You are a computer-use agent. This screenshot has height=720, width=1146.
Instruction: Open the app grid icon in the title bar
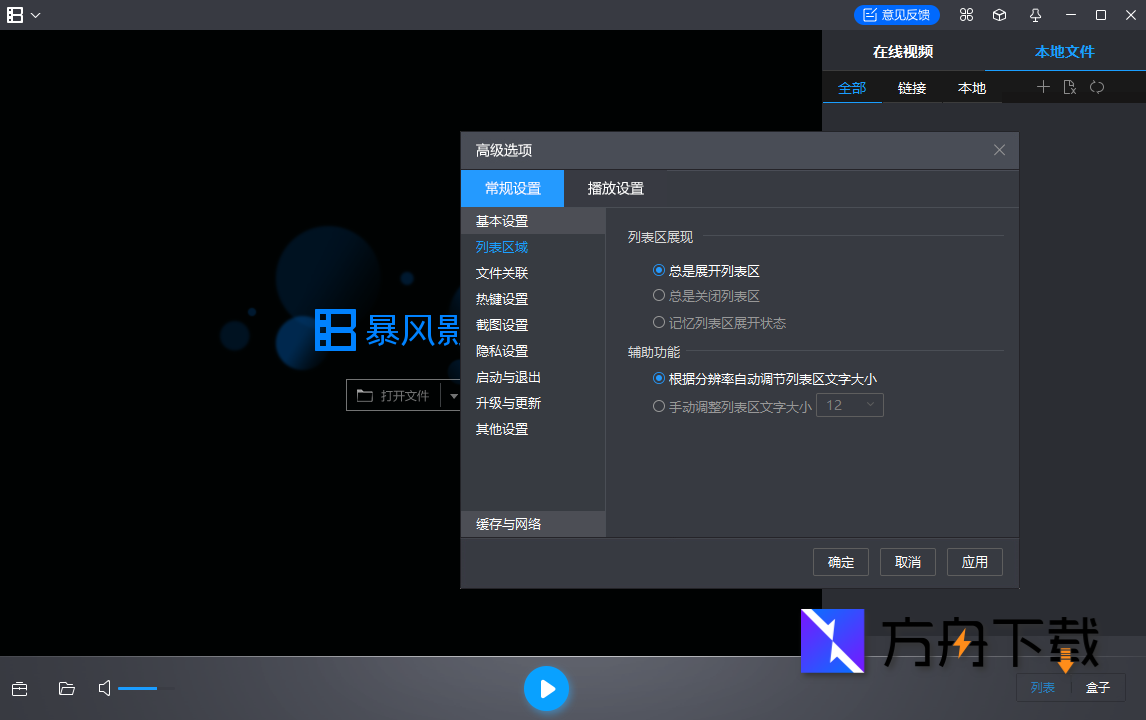click(966, 15)
